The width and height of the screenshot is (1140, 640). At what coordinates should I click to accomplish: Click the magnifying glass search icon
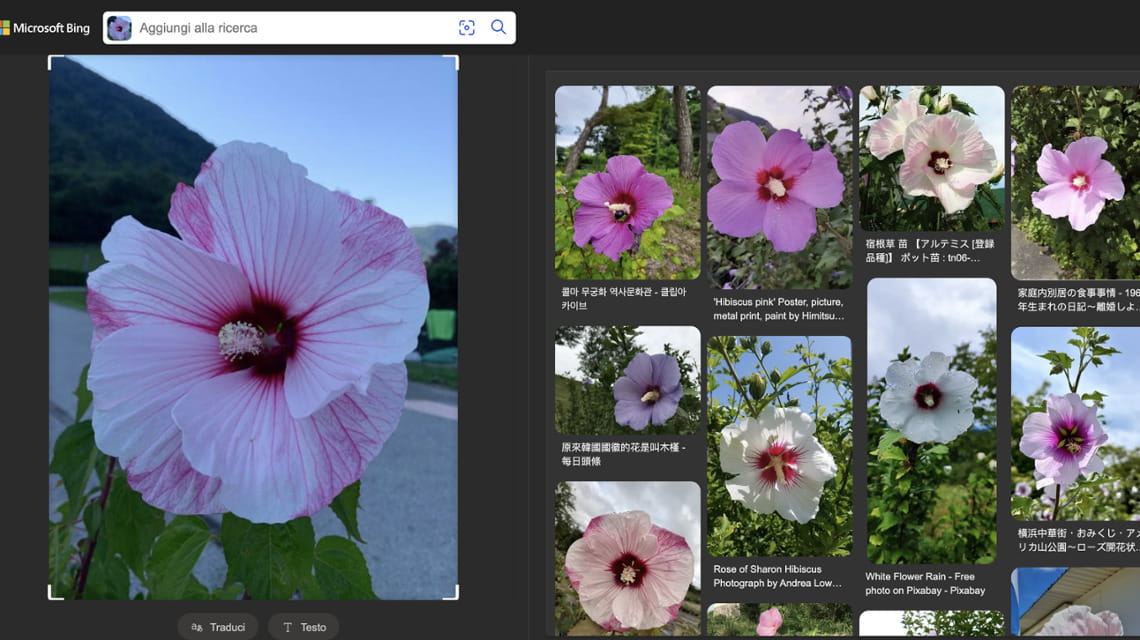[498, 28]
